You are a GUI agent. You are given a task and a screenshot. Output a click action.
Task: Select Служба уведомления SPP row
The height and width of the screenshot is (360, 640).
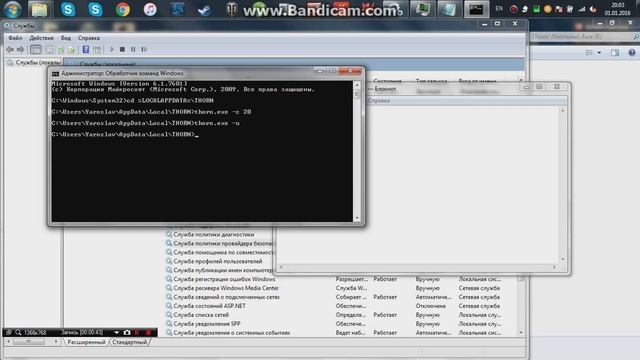pos(207,324)
